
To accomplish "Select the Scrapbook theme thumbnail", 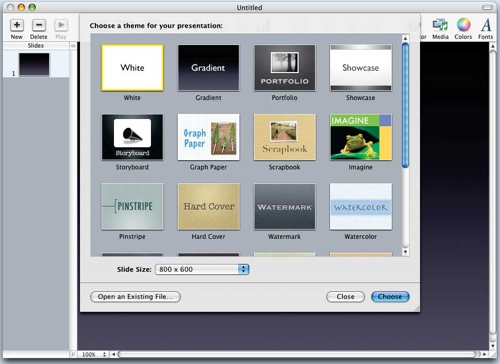I will click(284, 137).
